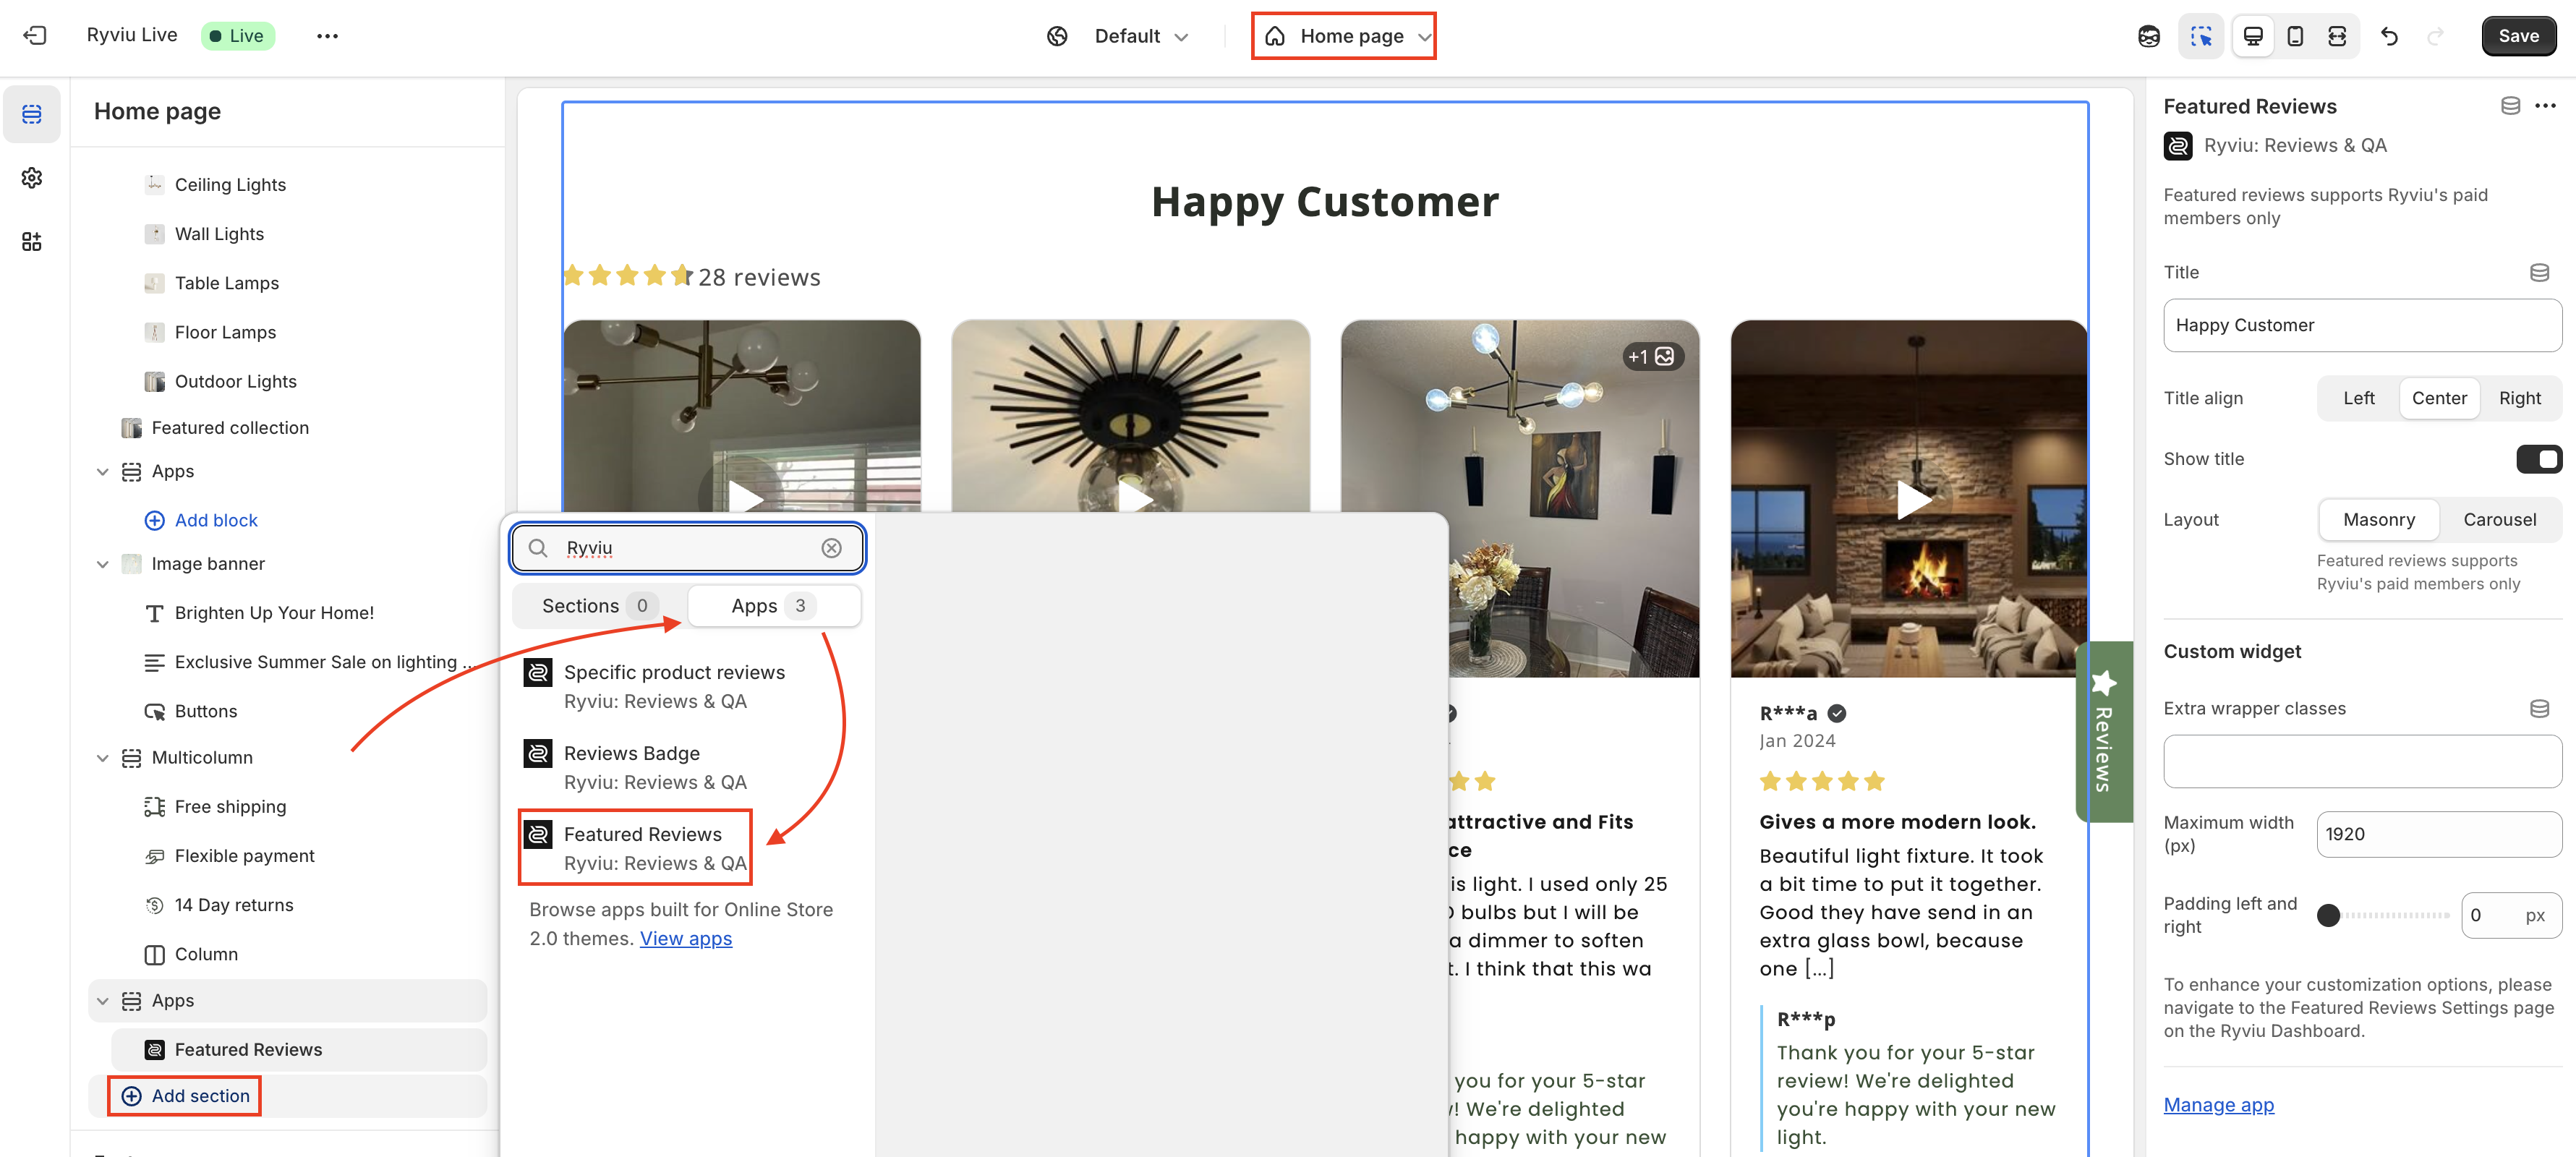Select Ceiling Lights in the sidebar
Image resolution: width=2576 pixels, height=1157 pixels.
(230, 185)
